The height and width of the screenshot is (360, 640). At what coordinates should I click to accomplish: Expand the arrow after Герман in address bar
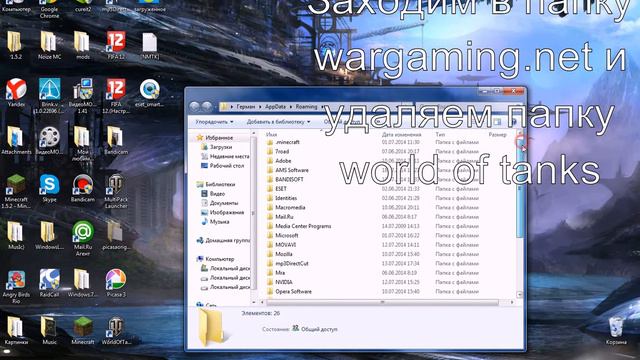260,107
